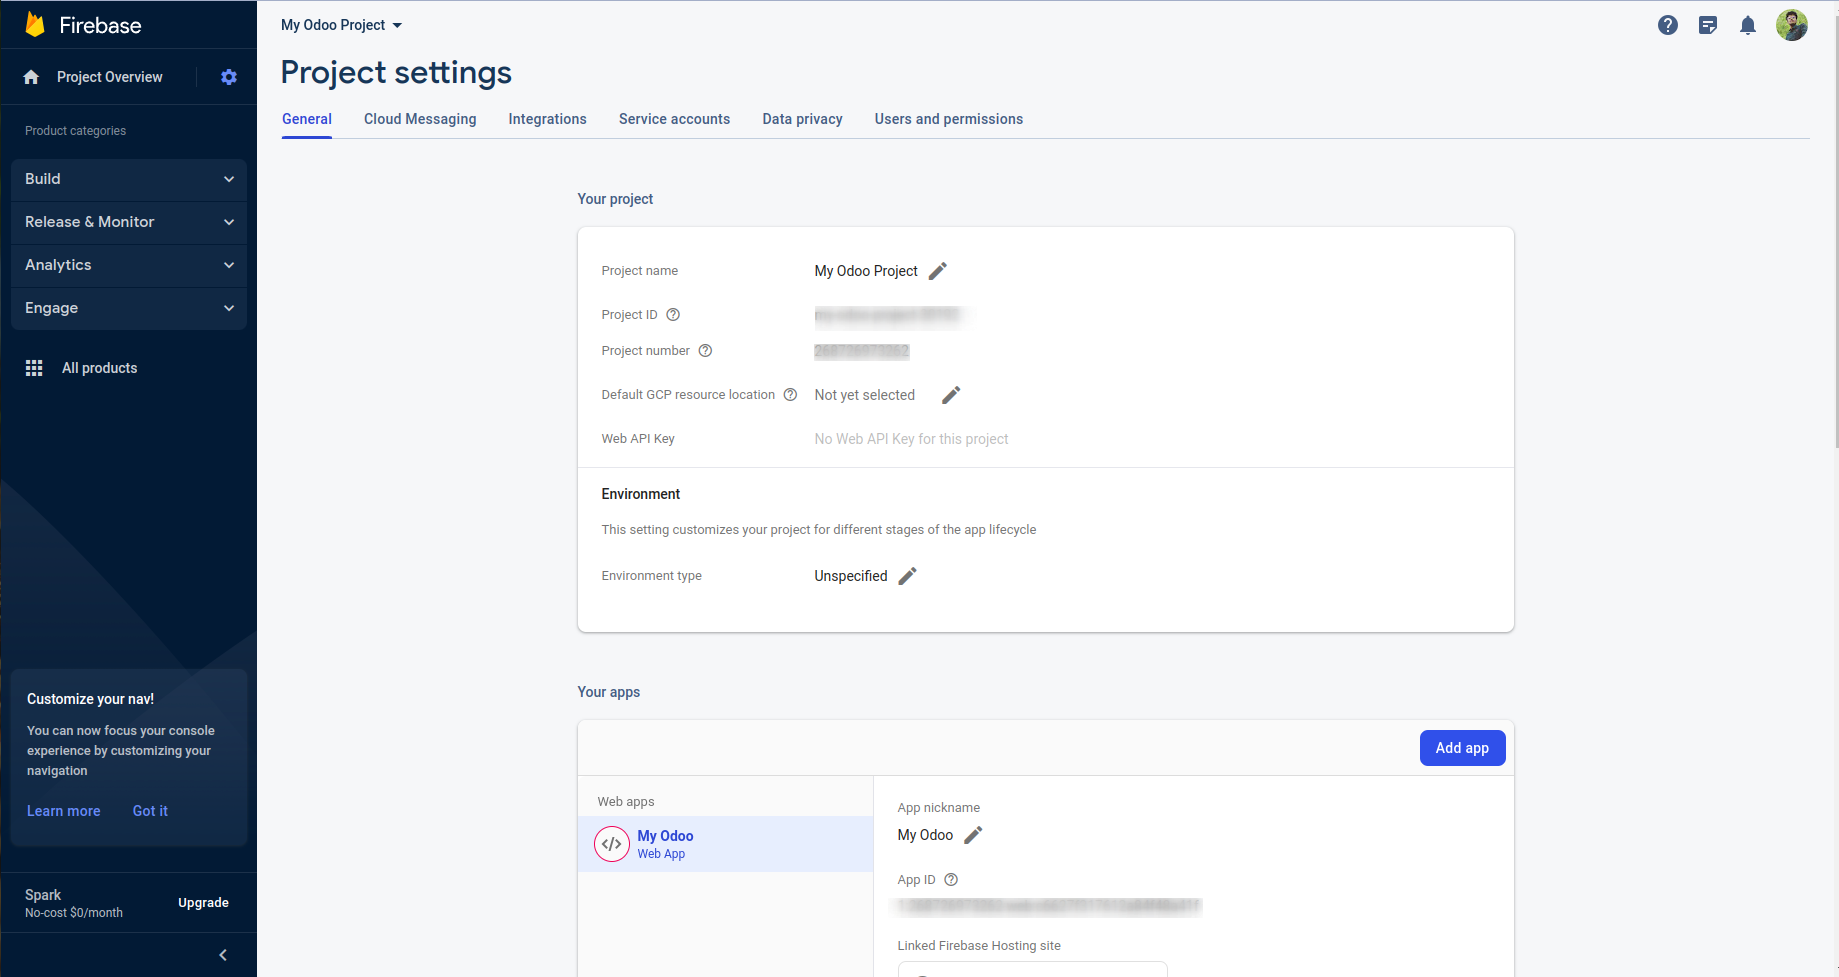Select the My Odoo web app entry
Screen dimensions: 1839x977
(x=665, y=844)
